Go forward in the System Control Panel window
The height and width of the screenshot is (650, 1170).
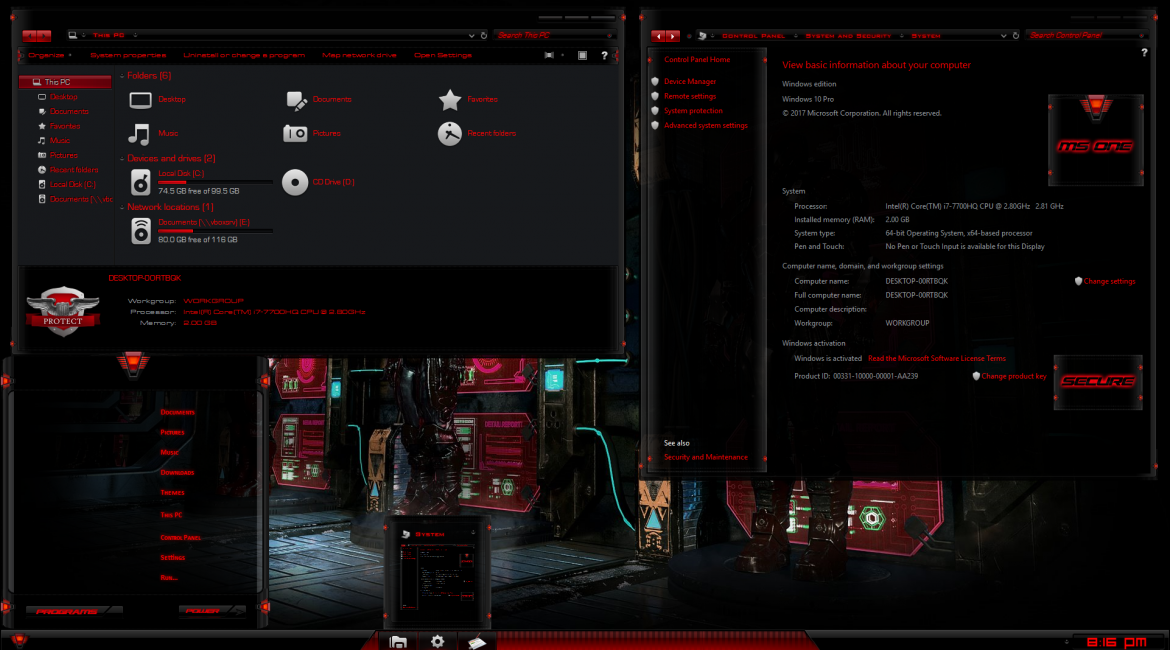(x=673, y=36)
